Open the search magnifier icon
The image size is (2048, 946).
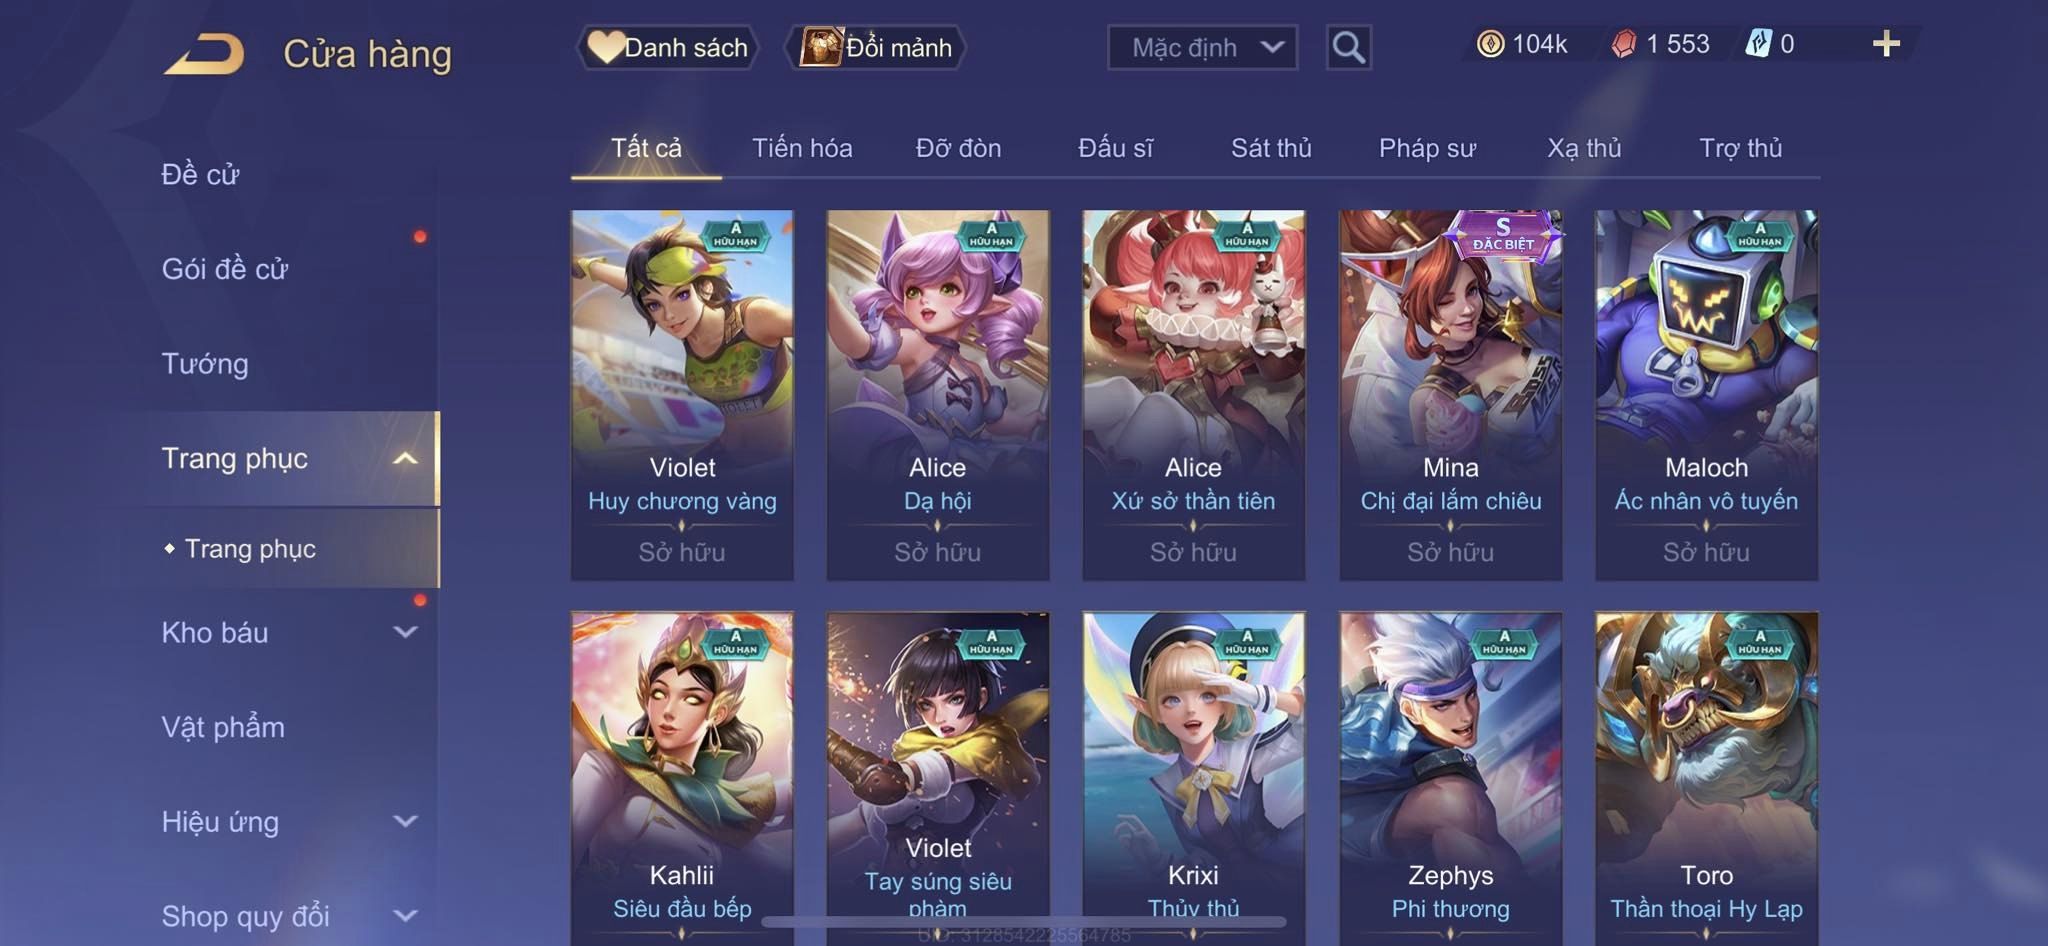click(1348, 47)
